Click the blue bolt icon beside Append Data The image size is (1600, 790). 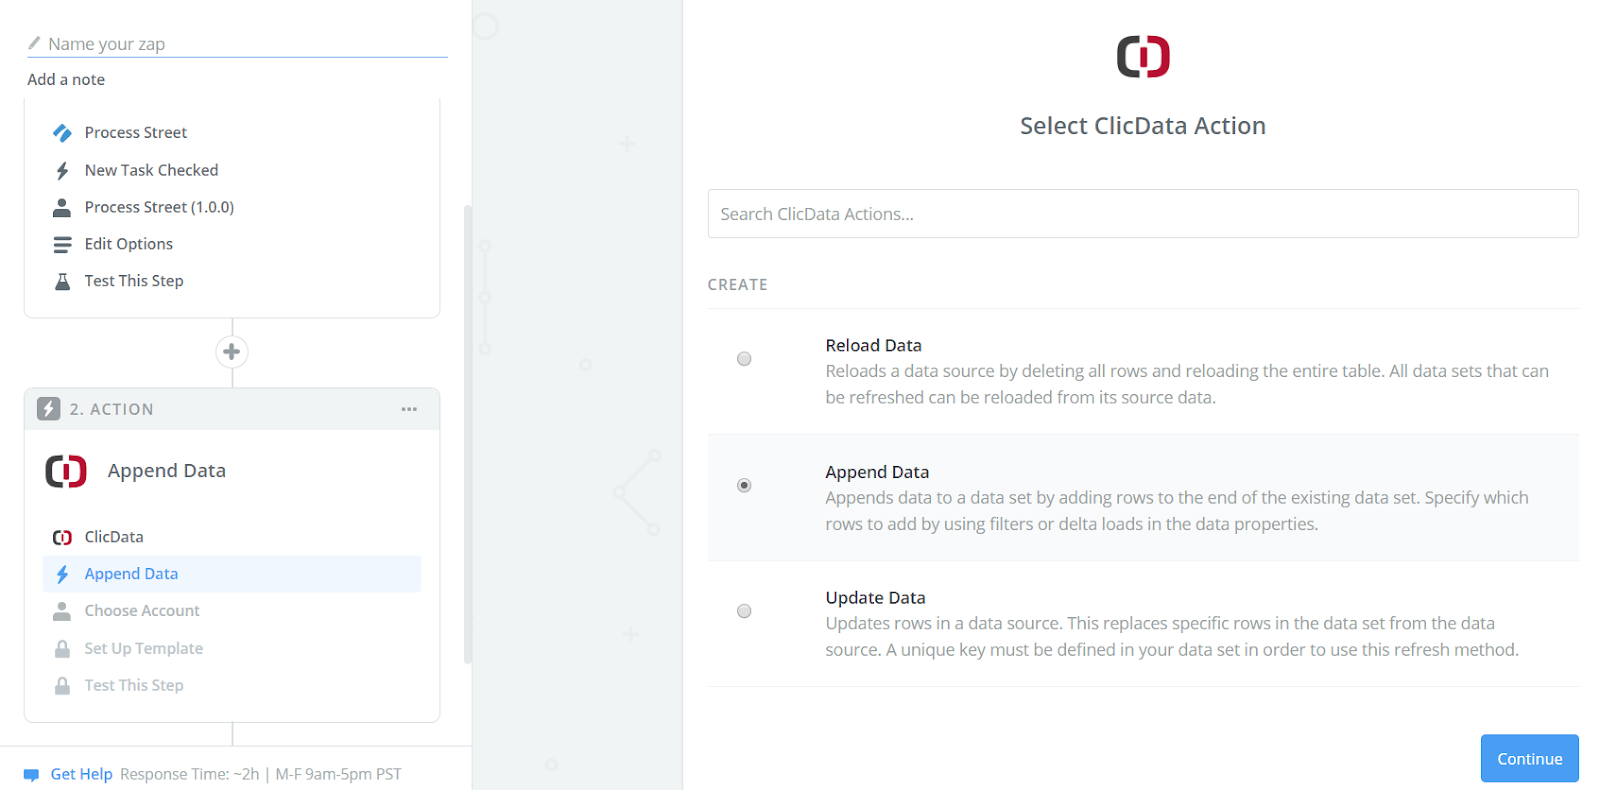(62, 574)
